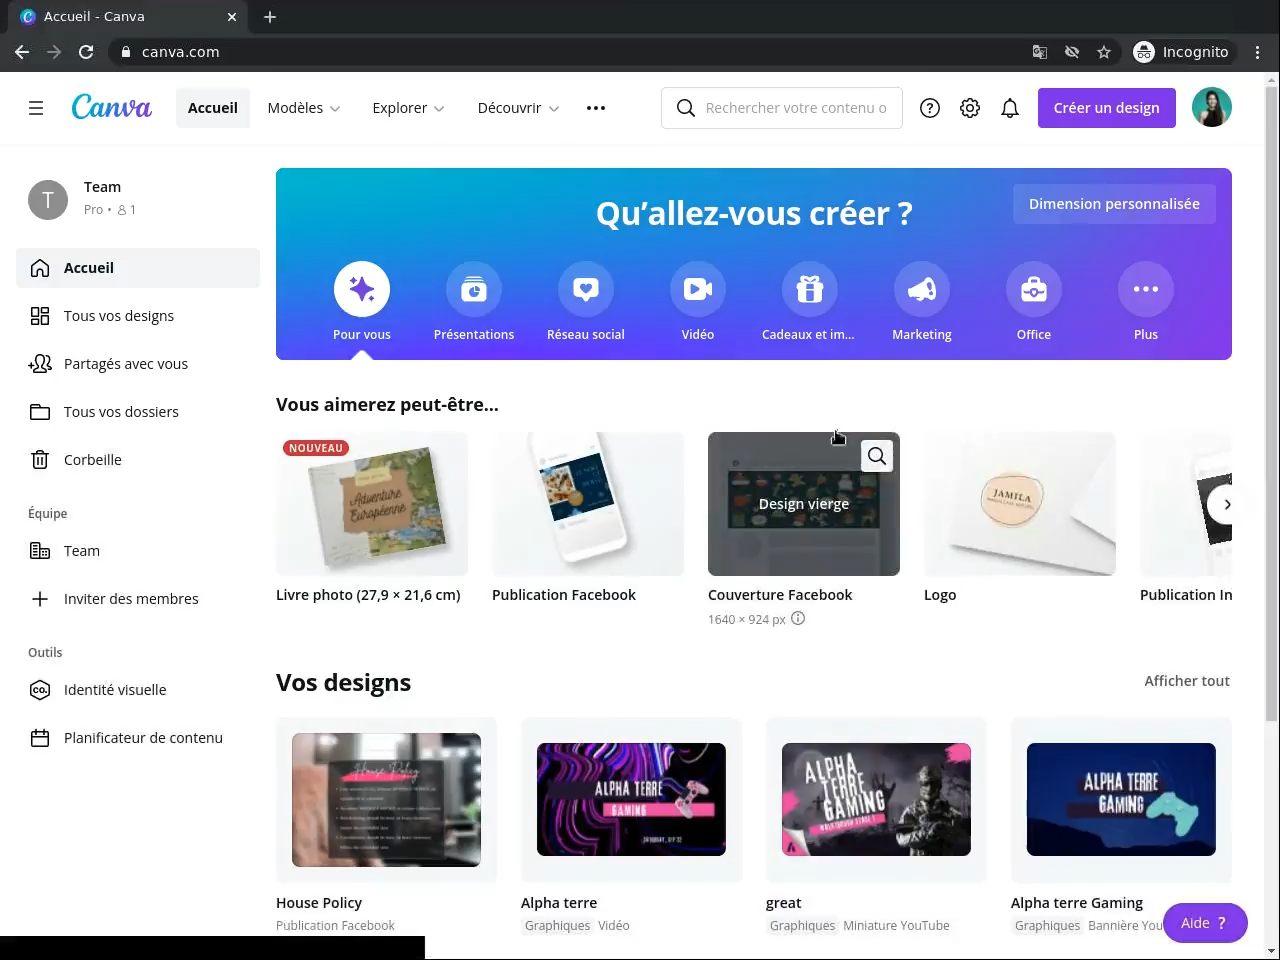Create a Design vierge Couverture Facebook

[x=804, y=504]
